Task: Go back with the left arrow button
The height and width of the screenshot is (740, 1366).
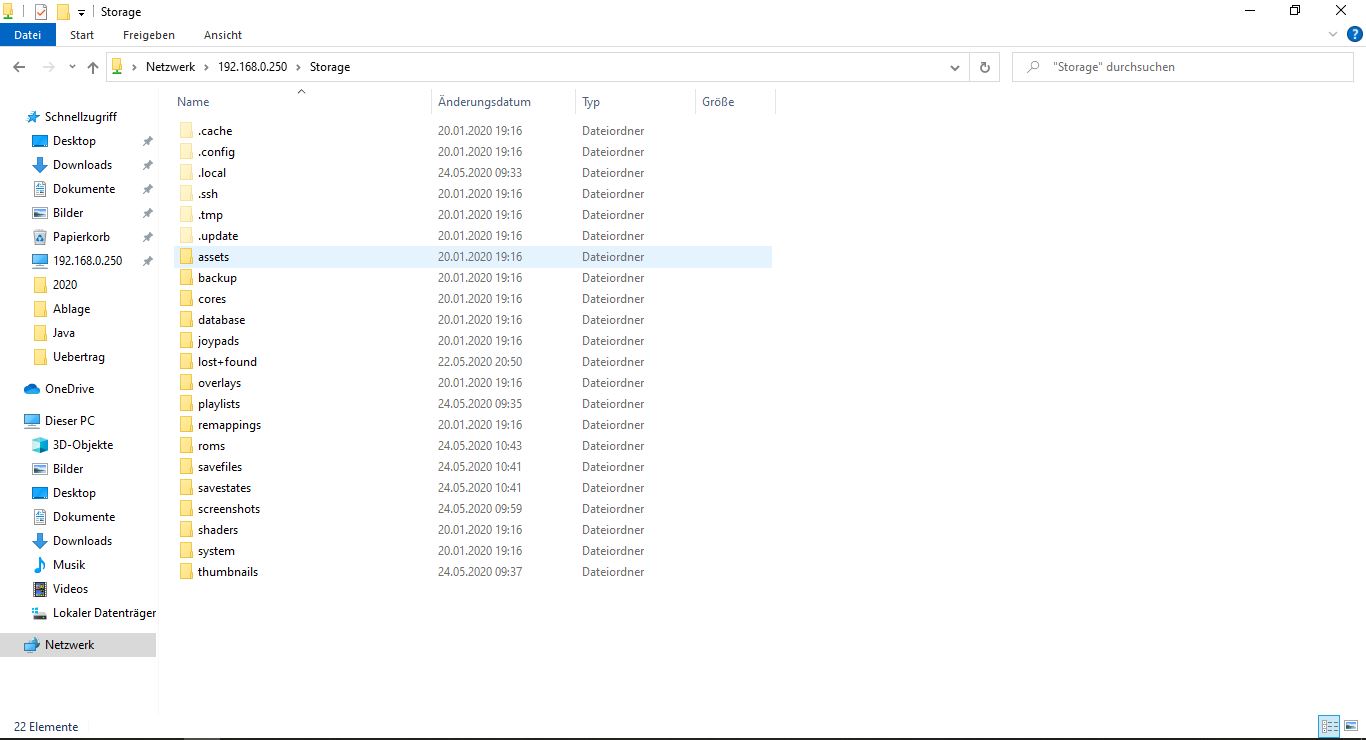Action: coord(19,67)
